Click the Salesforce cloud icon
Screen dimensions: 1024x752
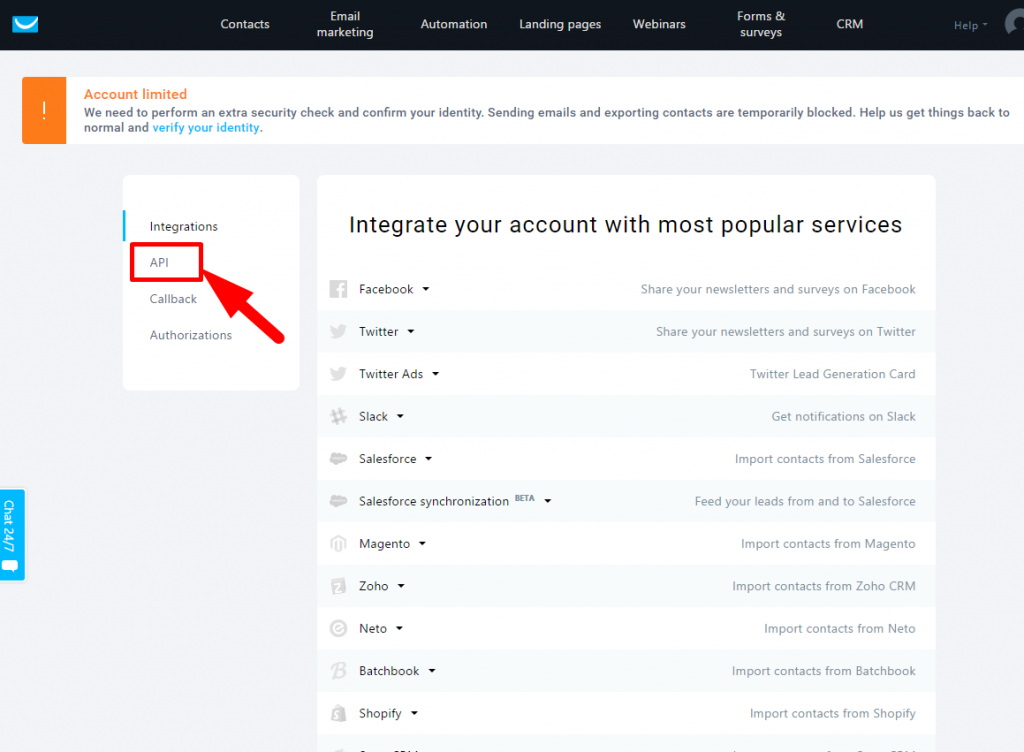(338, 459)
